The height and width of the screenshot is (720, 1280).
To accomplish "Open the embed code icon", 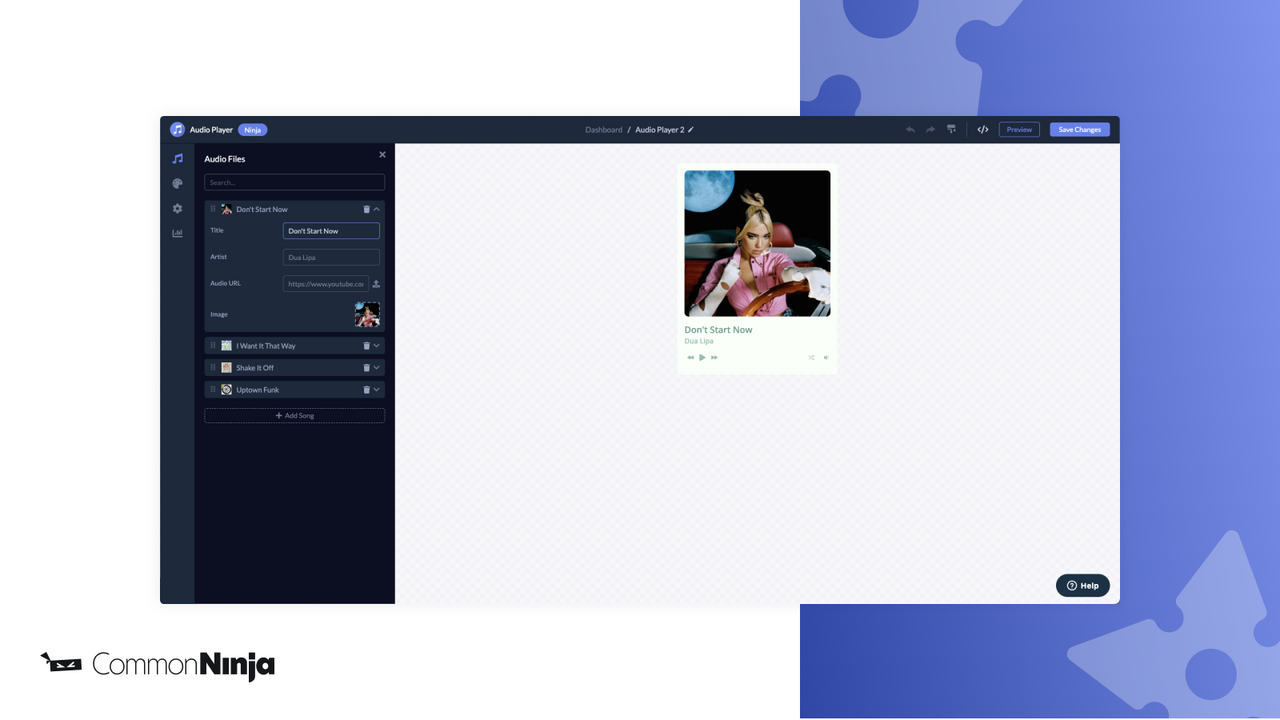I will click(983, 129).
